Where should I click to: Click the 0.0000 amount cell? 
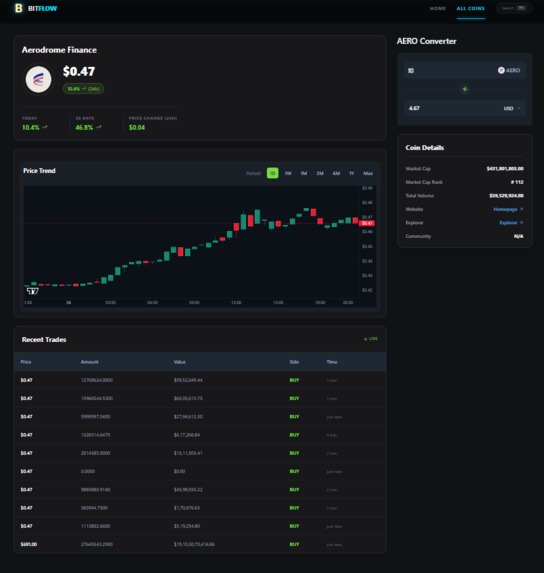pos(88,471)
